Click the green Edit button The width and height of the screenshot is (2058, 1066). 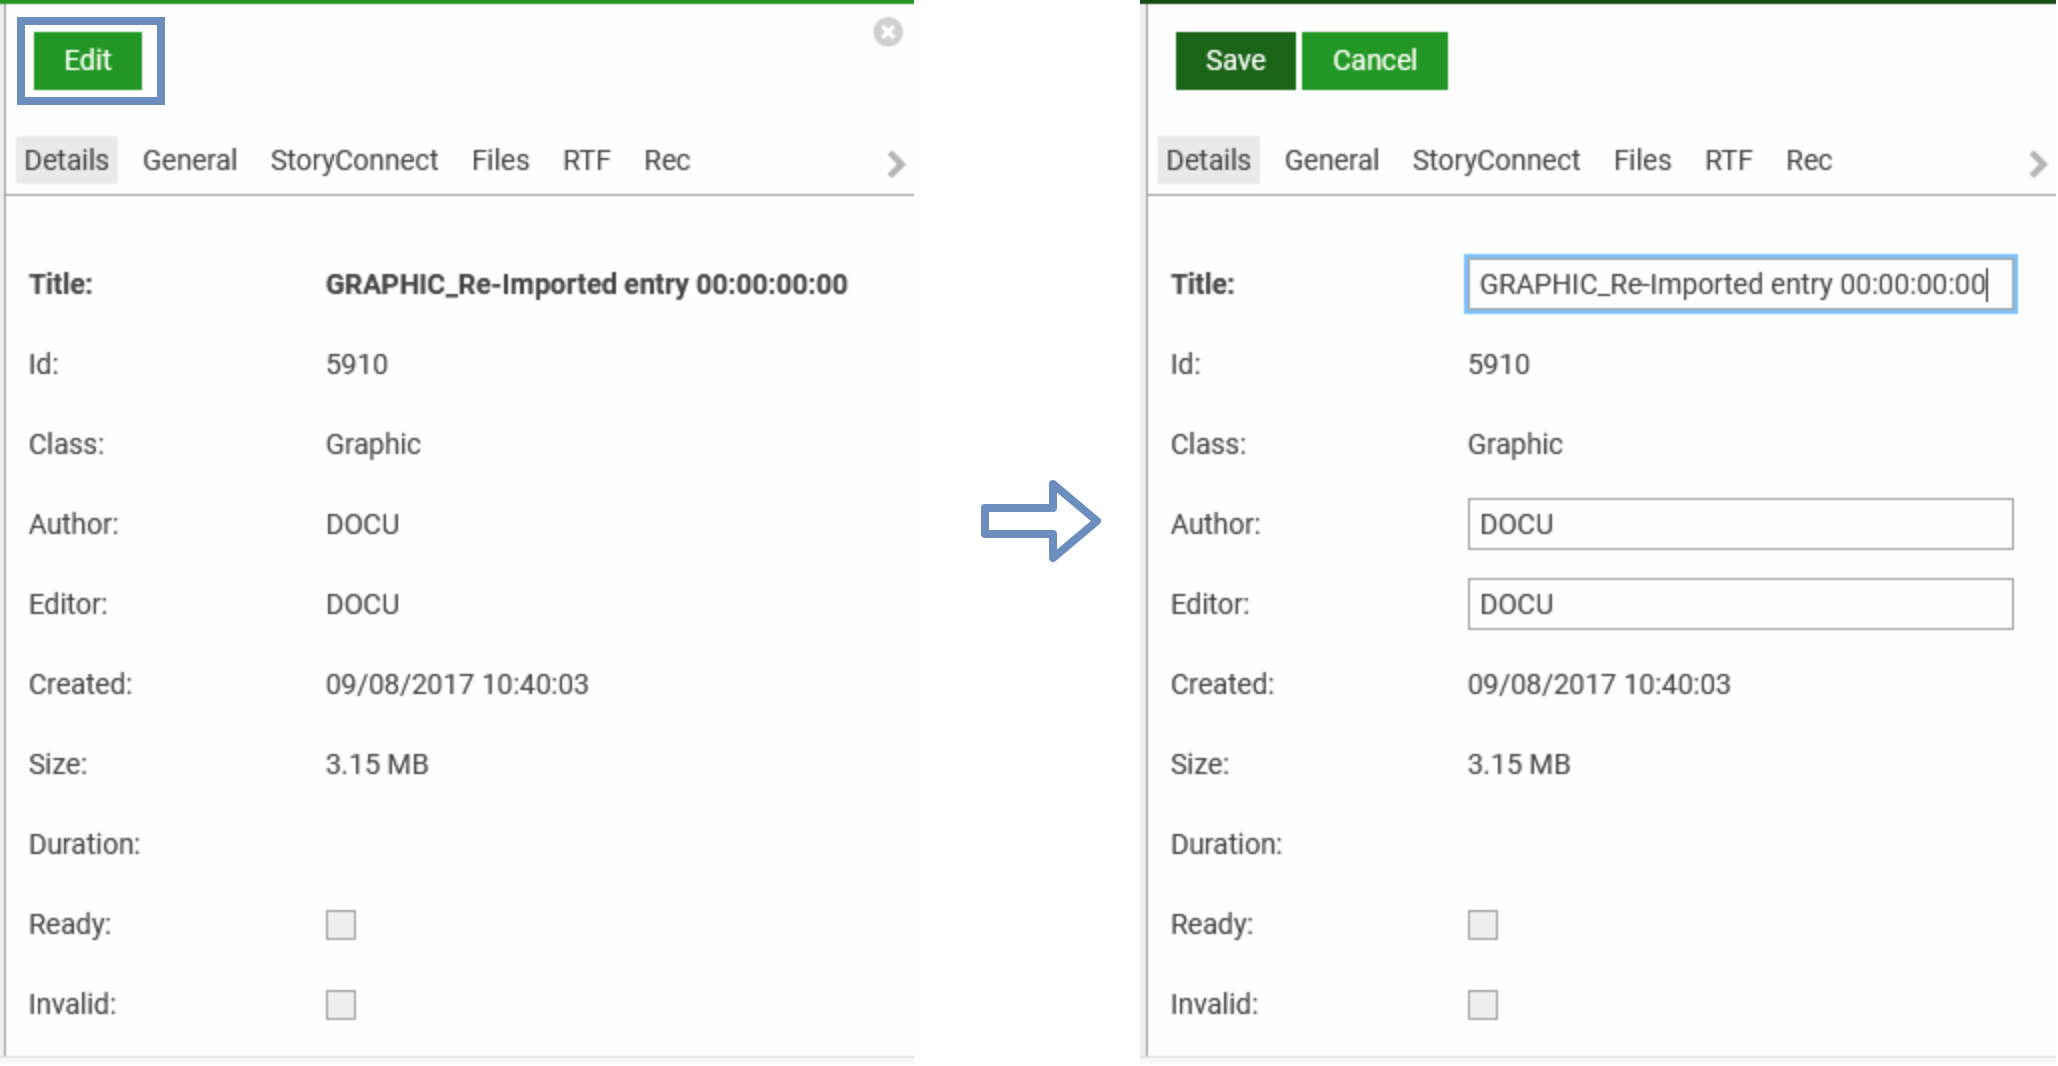tap(88, 61)
